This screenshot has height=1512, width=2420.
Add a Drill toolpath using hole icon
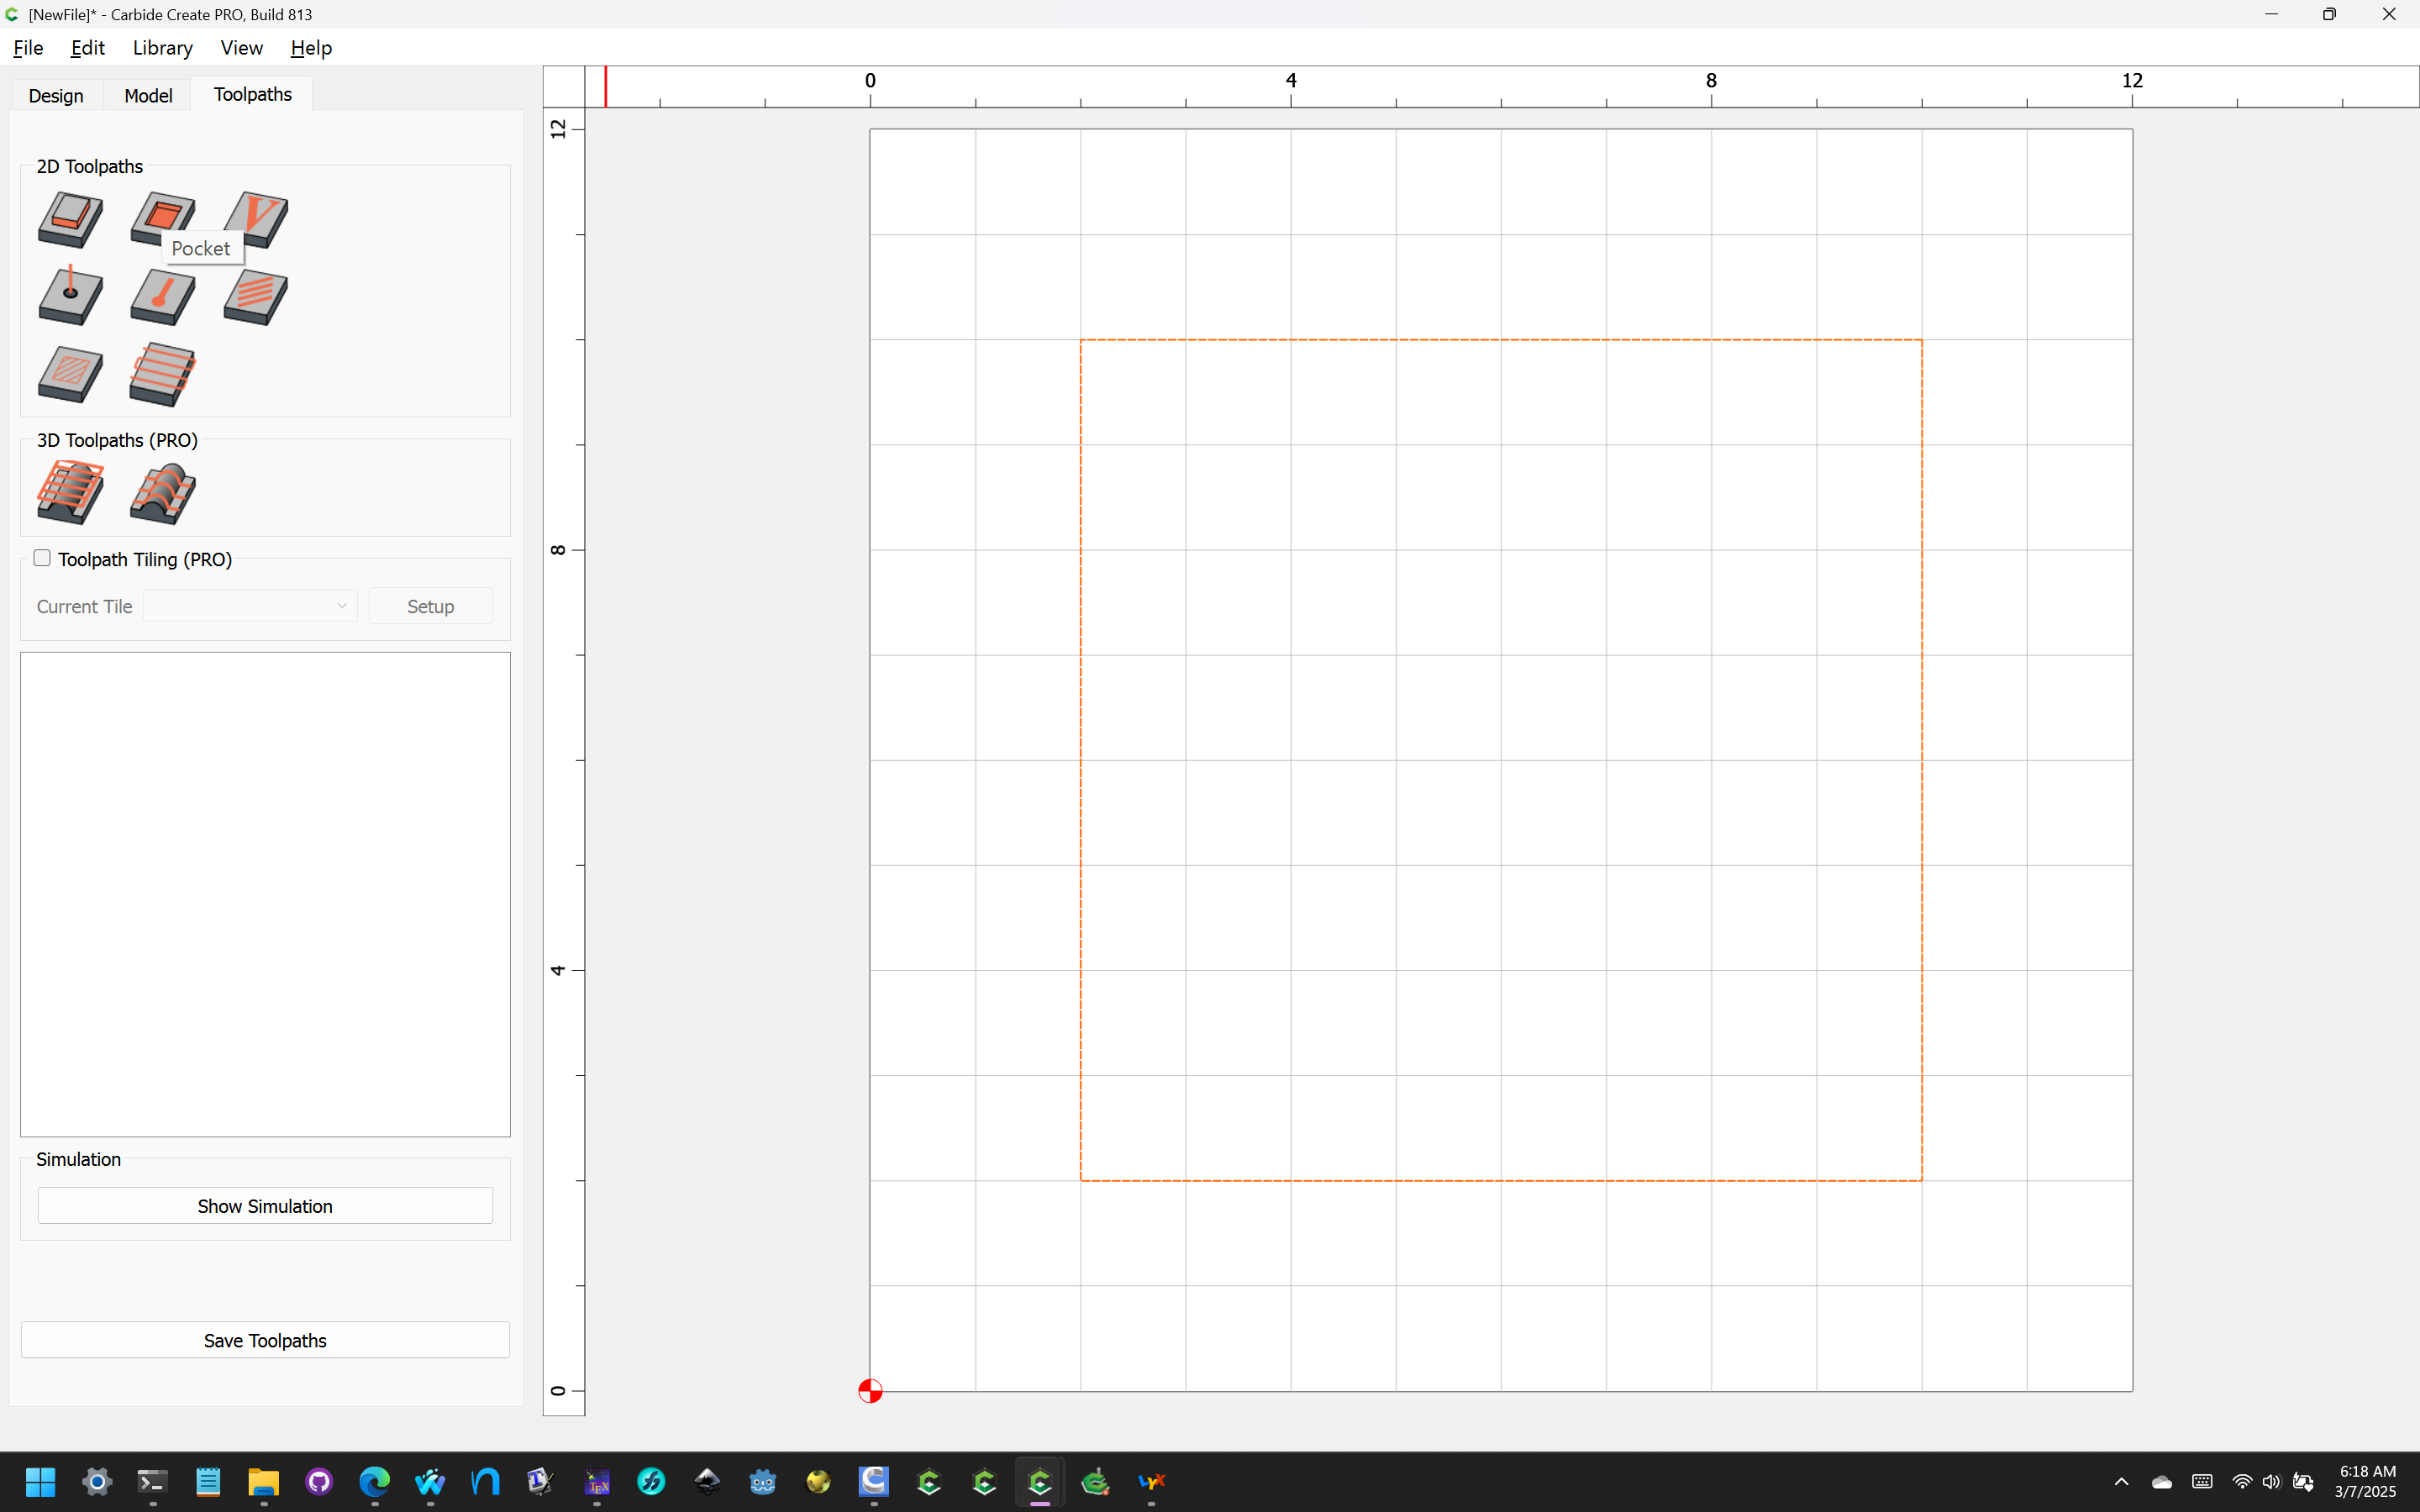(x=70, y=296)
